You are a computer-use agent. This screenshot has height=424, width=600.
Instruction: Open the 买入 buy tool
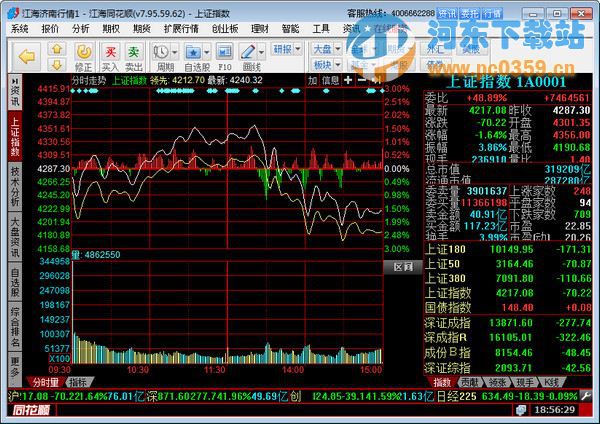click(x=110, y=51)
